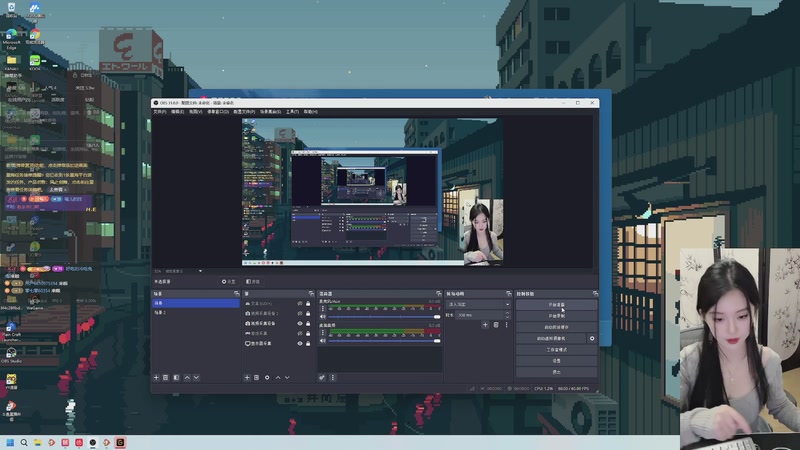Open OBS Studio desktop shortcut

[11, 355]
